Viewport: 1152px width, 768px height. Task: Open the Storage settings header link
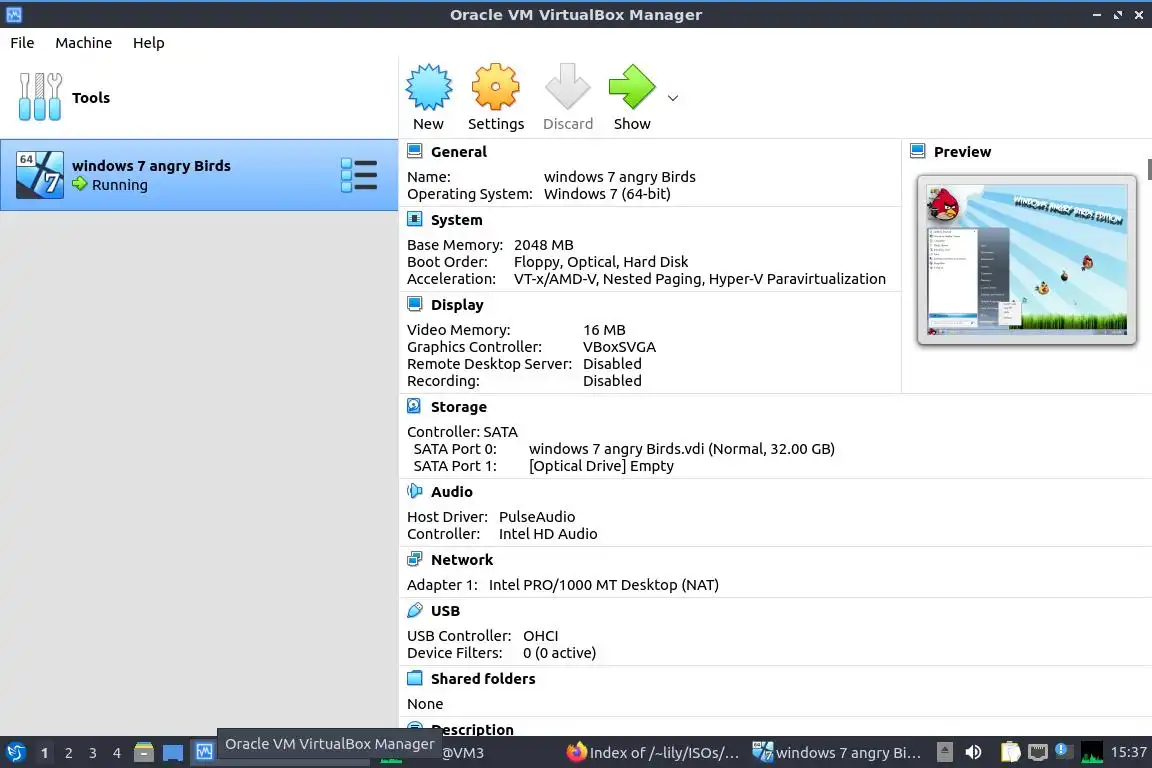458,407
